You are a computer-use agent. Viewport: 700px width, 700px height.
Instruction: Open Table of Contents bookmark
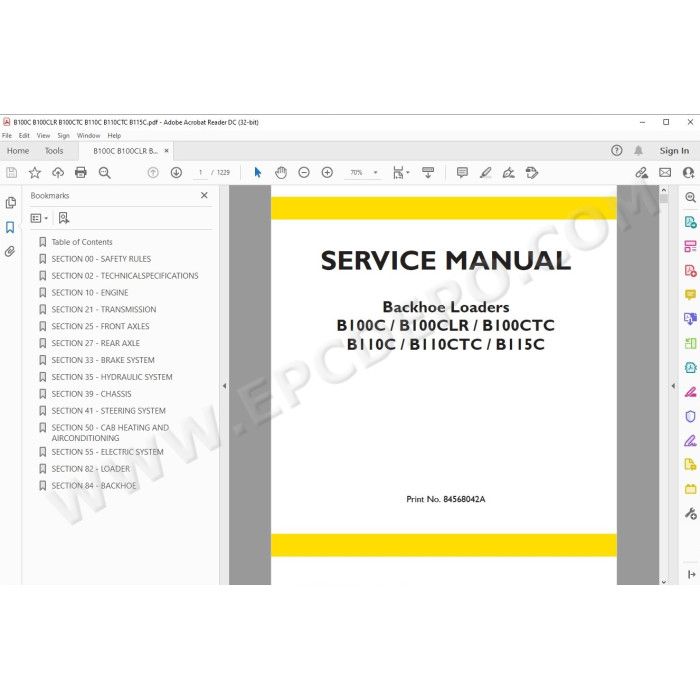click(x=82, y=242)
